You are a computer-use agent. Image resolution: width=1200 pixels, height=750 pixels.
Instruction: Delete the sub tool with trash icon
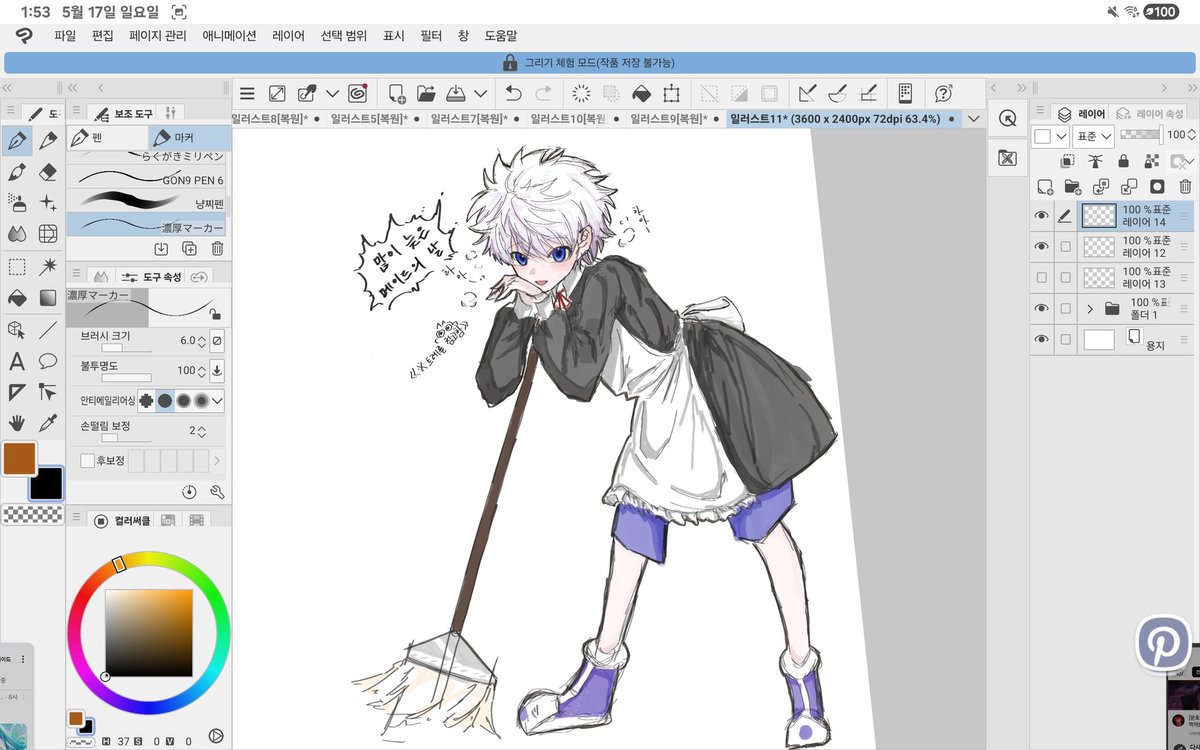pyautogui.click(x=217, y=248)
